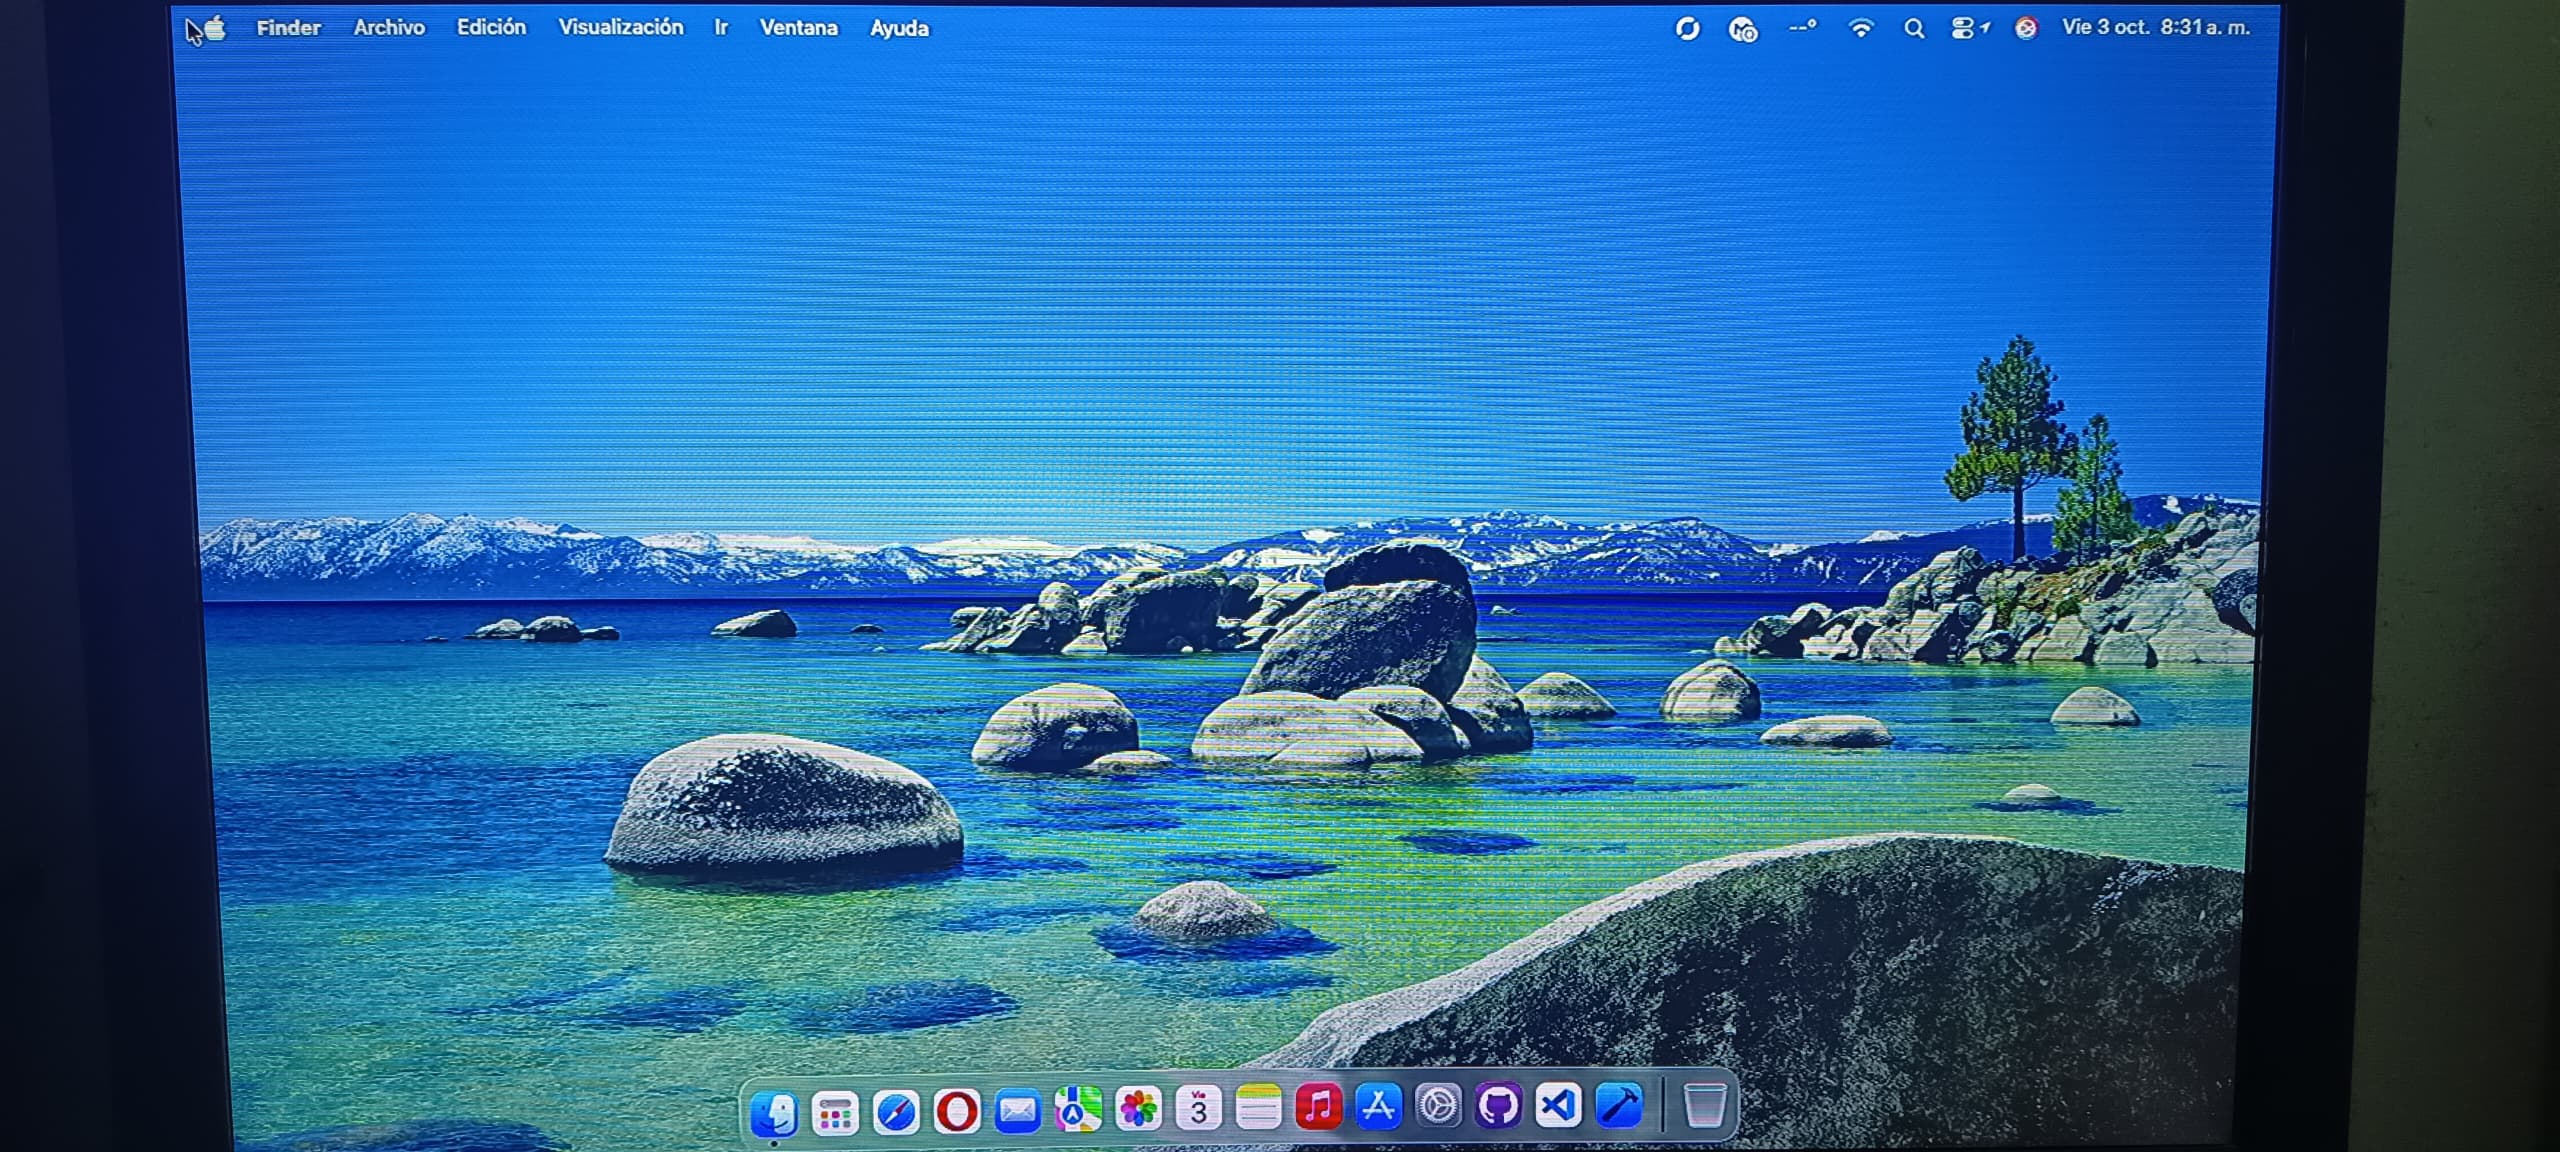Open System Settings gear in Dock
The width and height of the screenshot is (2560, 1152).
click(1438, 1106)
